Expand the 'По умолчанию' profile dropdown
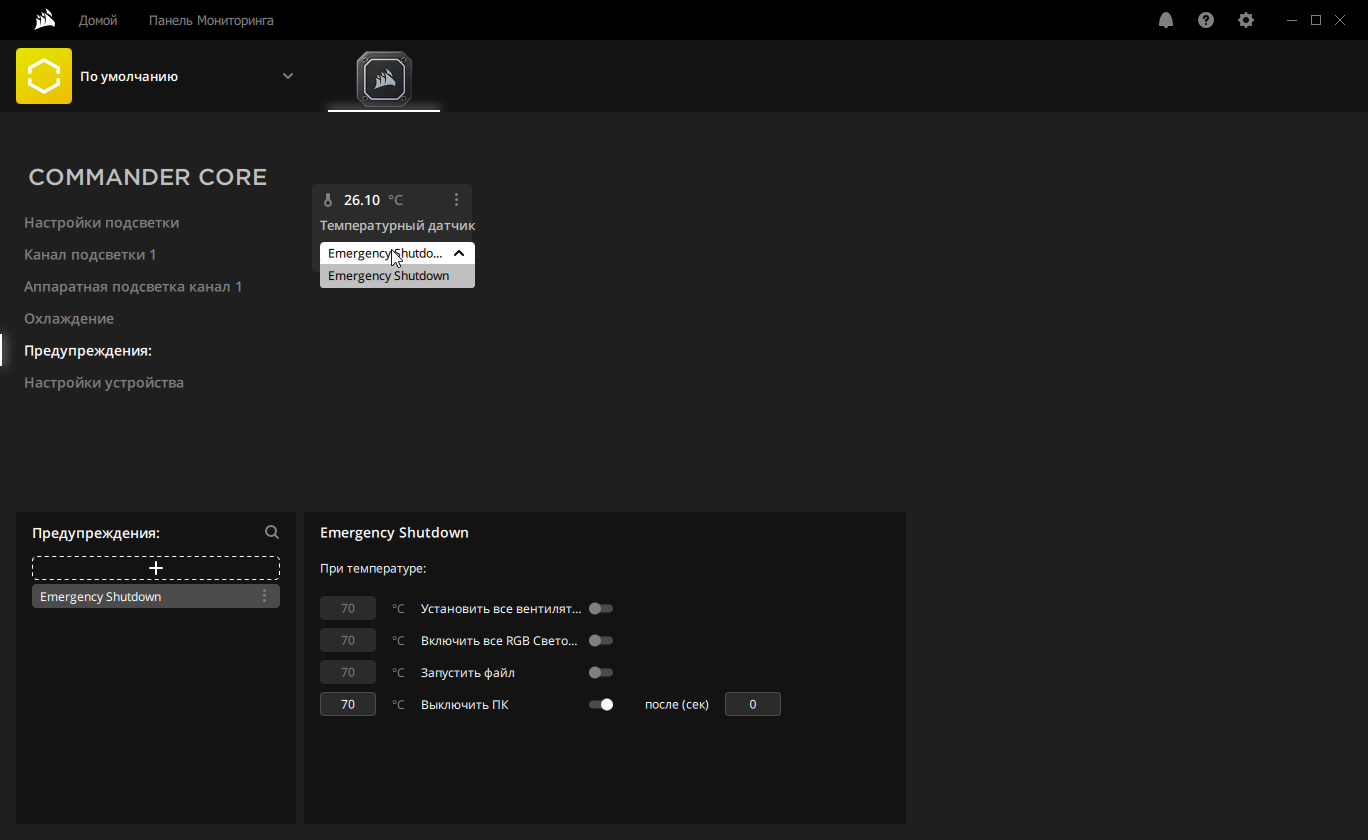Image resolution: width=1368 pixels, height=840 pixels. click(x=288, y=76)
